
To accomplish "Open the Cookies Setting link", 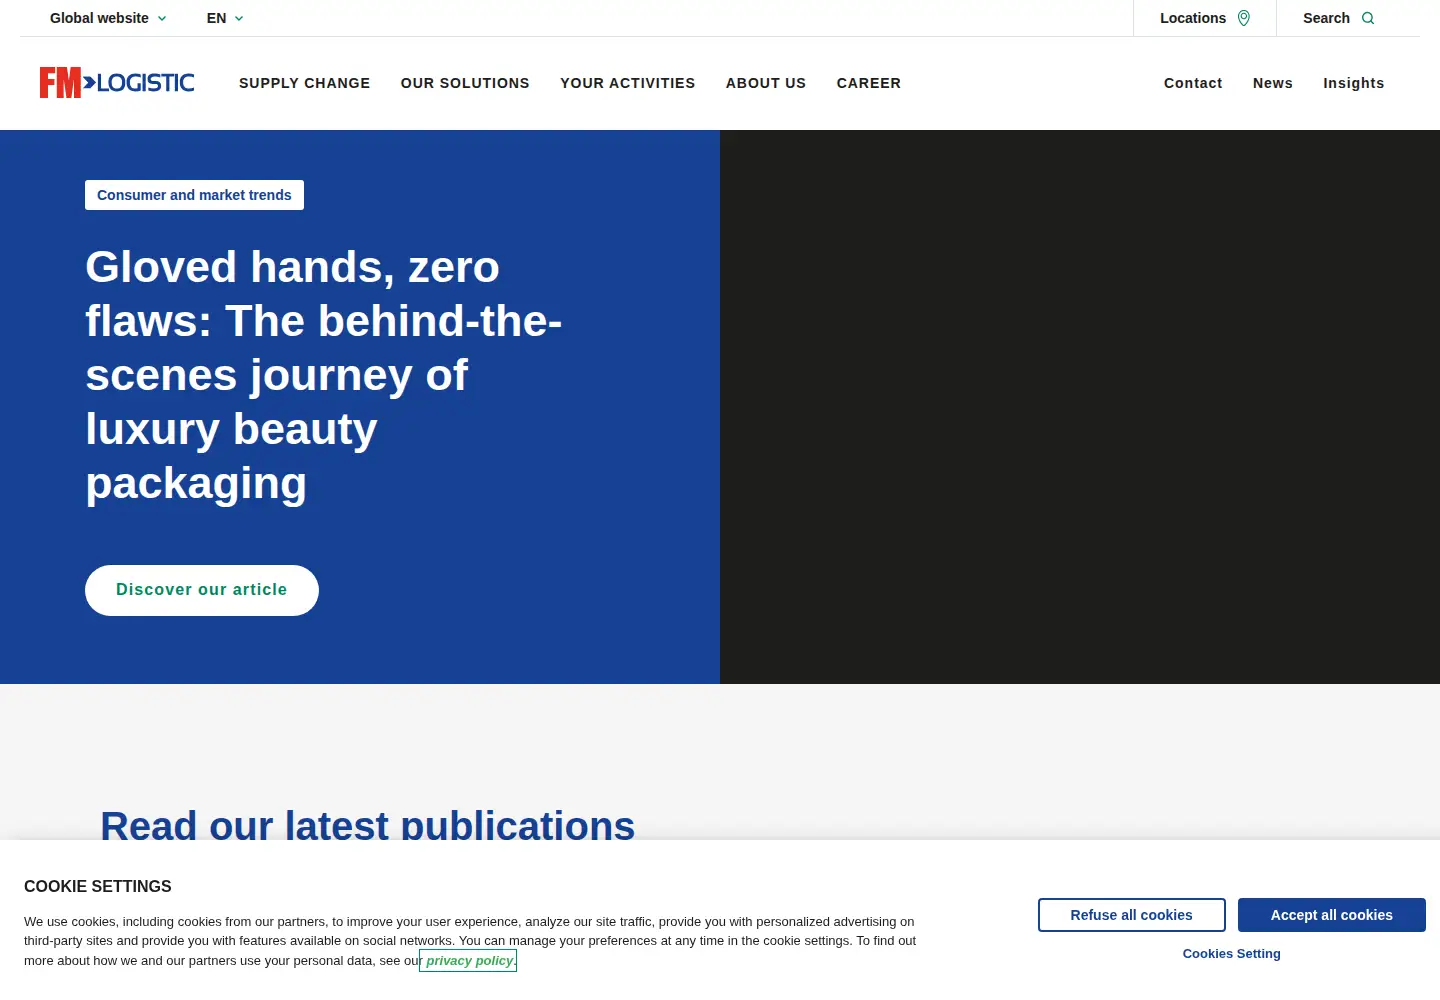I will click(x=1232, y=954).
